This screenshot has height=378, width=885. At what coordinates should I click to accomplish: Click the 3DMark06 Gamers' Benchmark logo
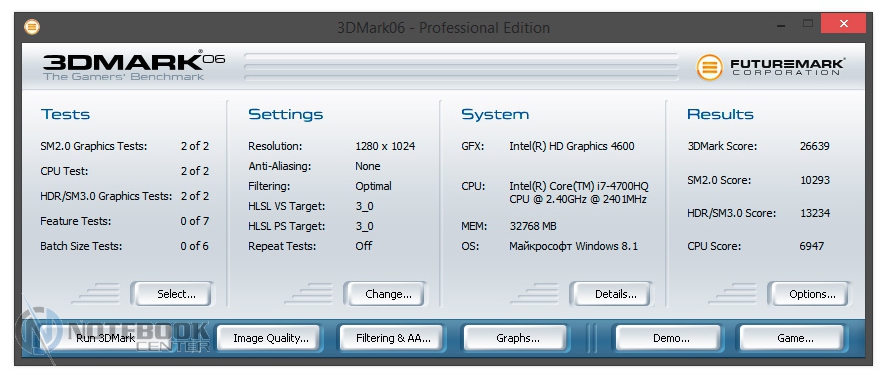pos(134,66)
